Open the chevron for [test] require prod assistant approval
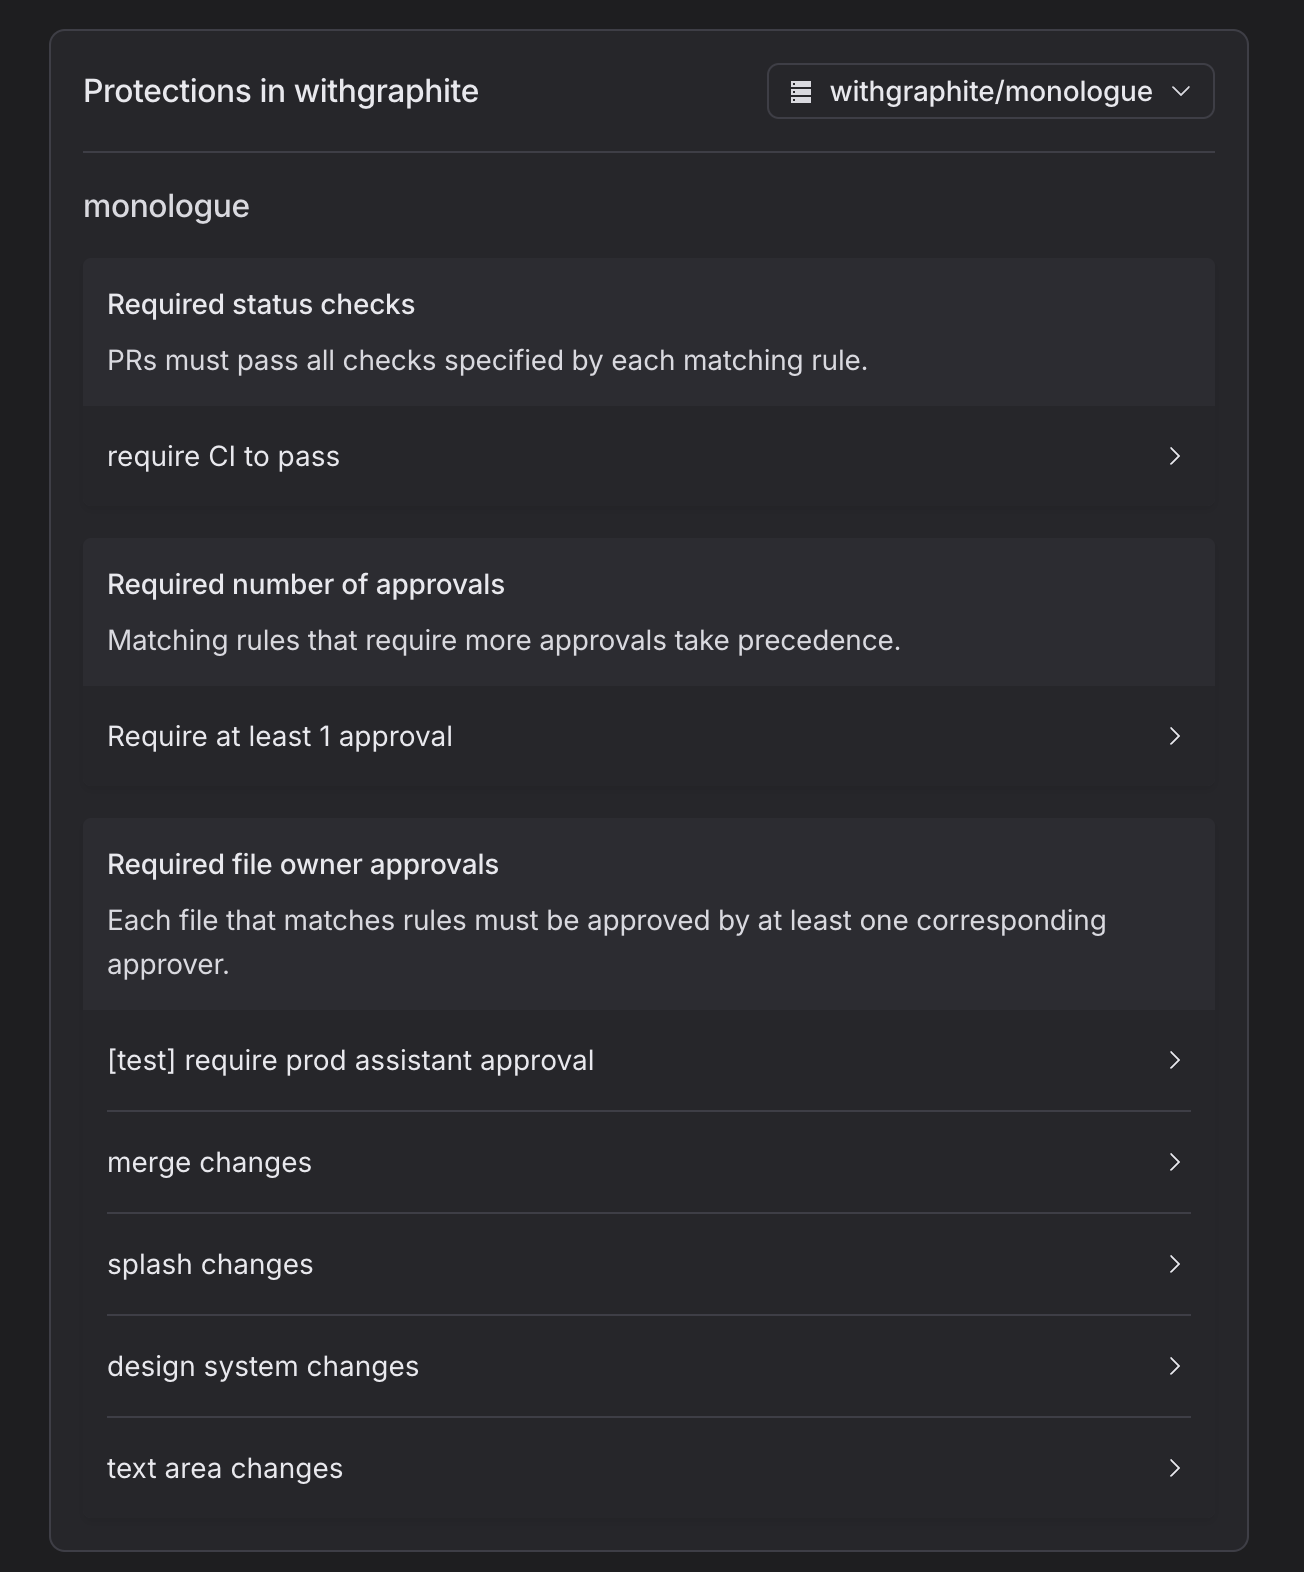 point(1175,1061)
